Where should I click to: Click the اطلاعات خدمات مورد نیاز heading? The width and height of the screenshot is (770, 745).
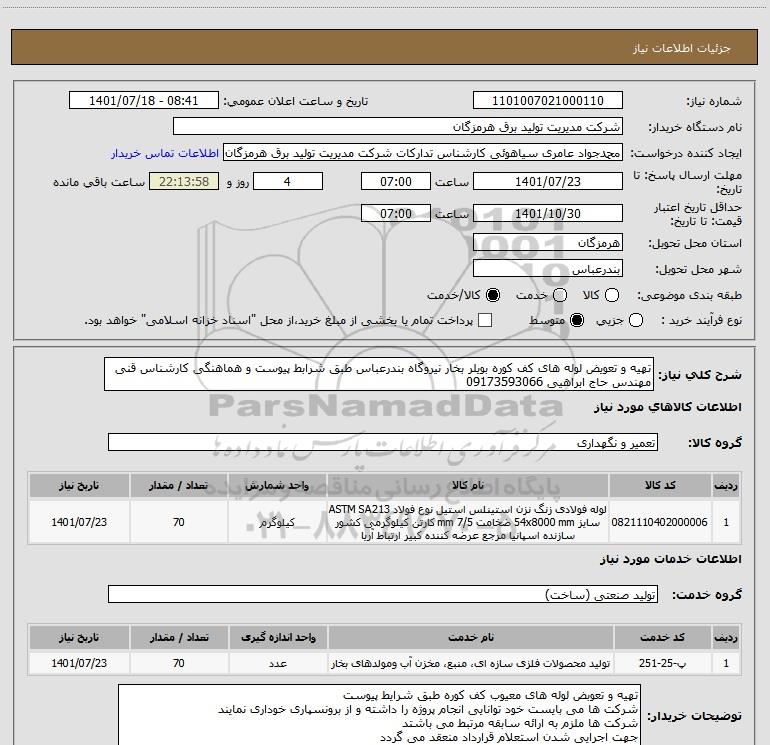(671, 559)
